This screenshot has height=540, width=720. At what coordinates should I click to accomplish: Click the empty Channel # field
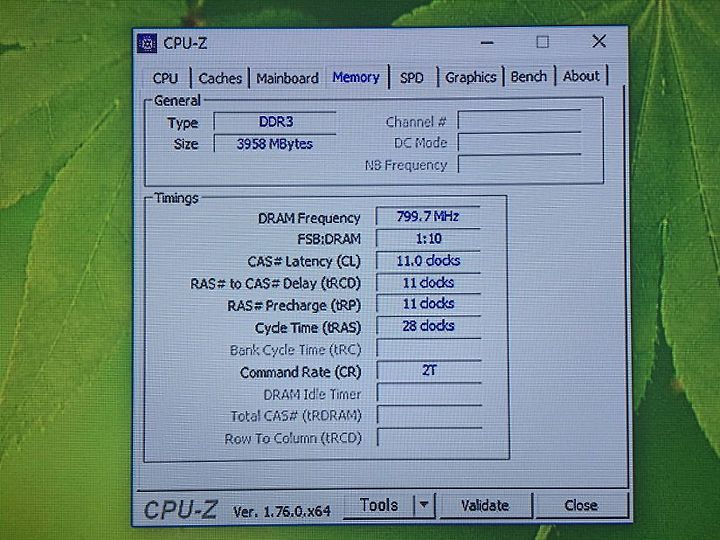coord(519,120)
